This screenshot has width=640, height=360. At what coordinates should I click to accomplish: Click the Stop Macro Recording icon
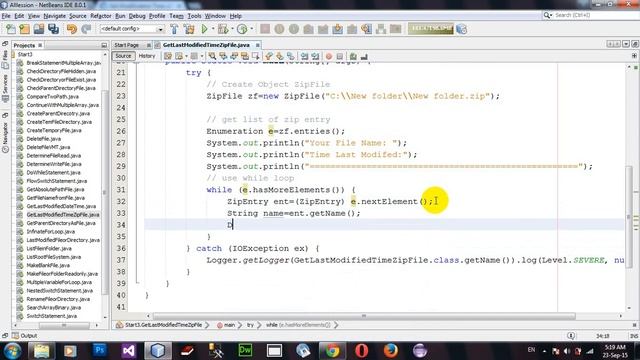click(x=340, y=56)
